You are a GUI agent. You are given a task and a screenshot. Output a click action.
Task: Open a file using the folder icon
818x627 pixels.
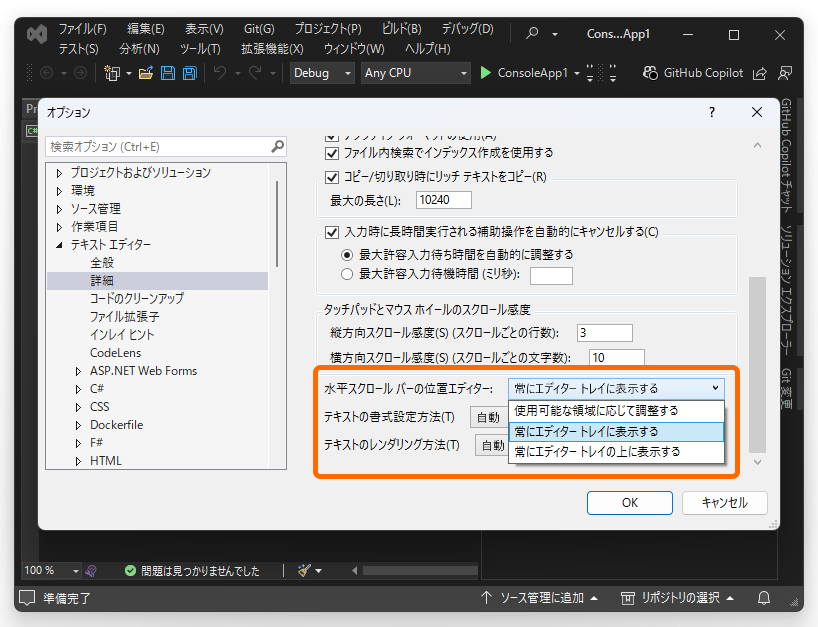coord(147,72)
